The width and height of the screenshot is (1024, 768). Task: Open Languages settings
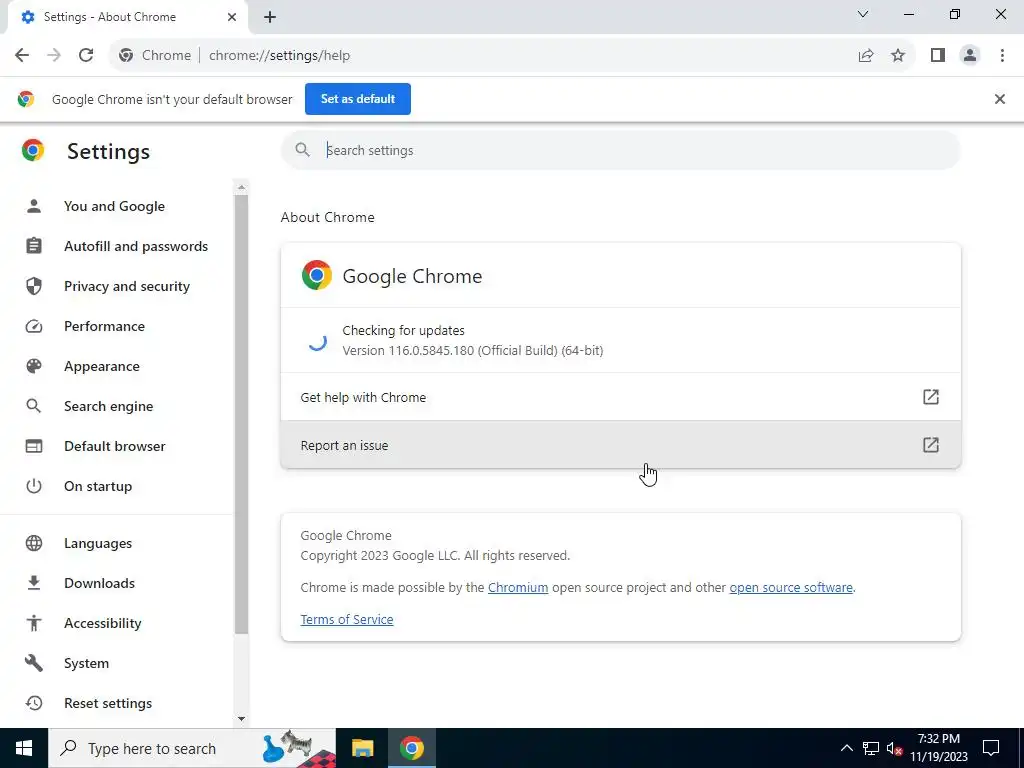click(x=98, y=543)
